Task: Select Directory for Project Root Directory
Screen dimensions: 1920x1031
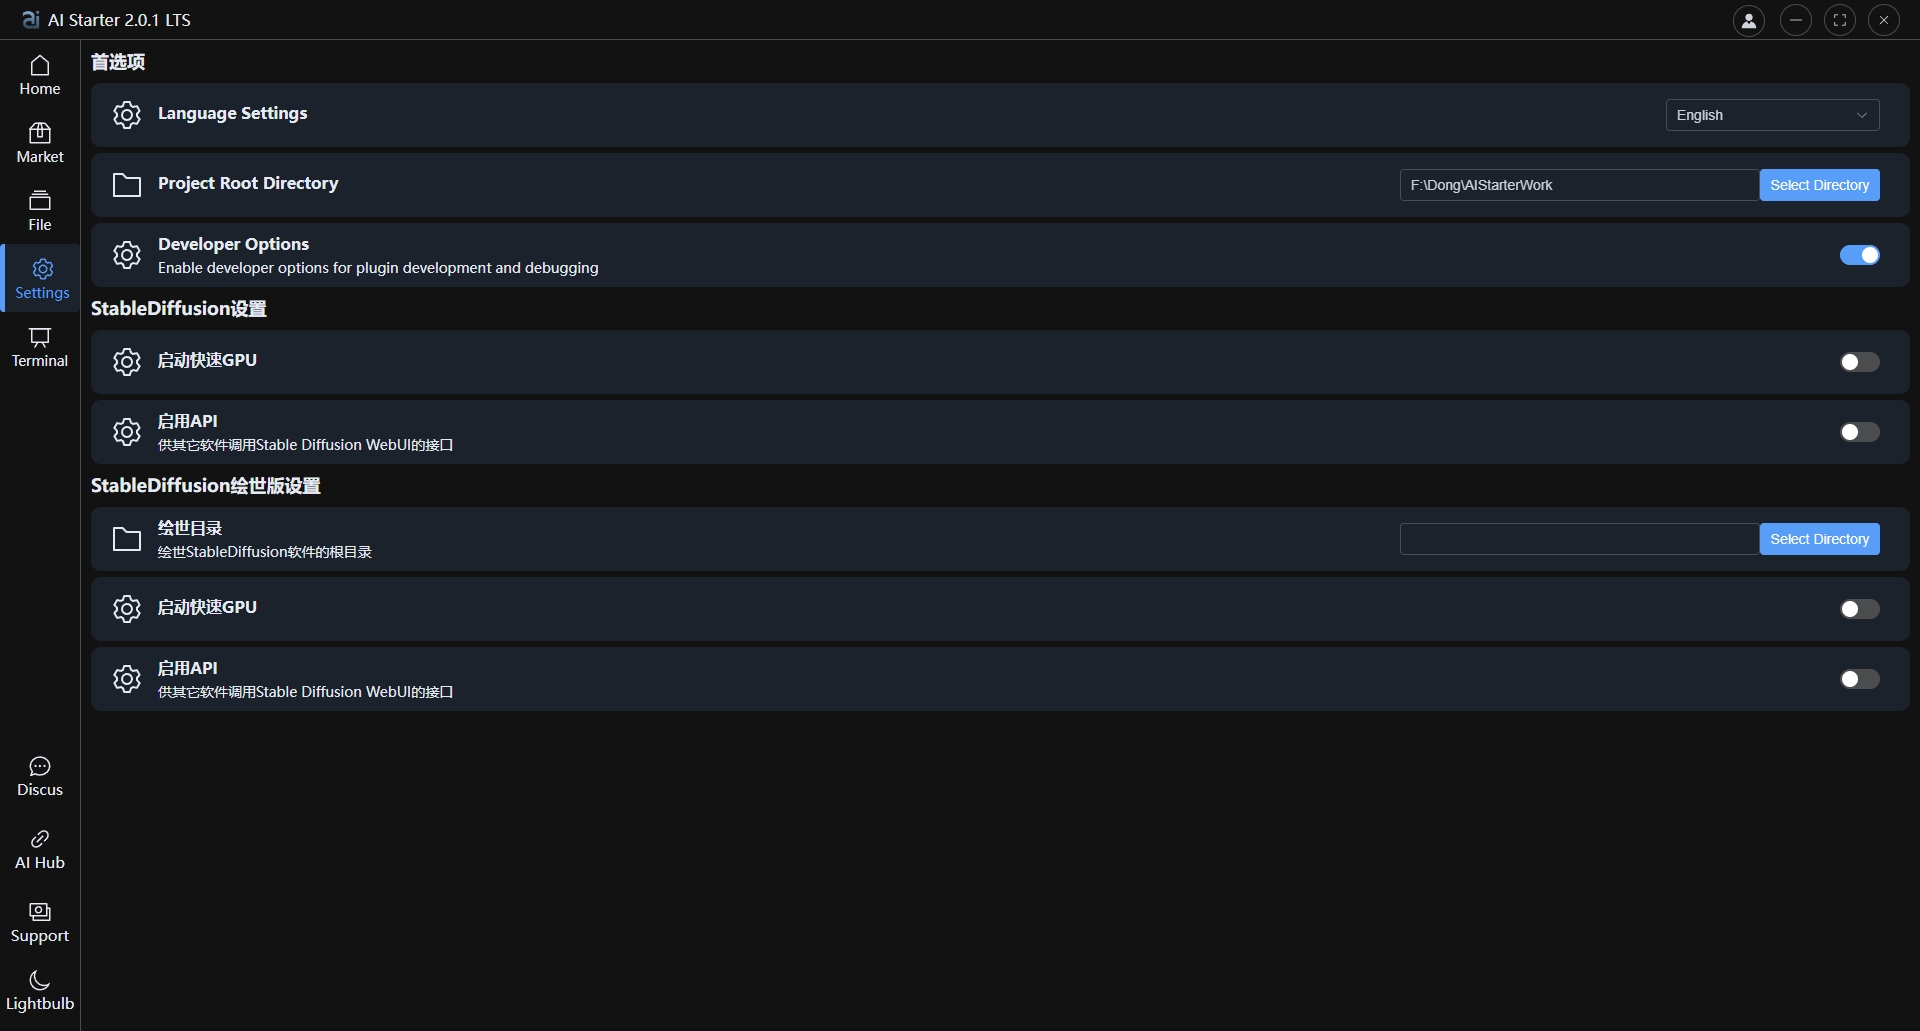Action: pyautogui.click(x=1819, y=185)
